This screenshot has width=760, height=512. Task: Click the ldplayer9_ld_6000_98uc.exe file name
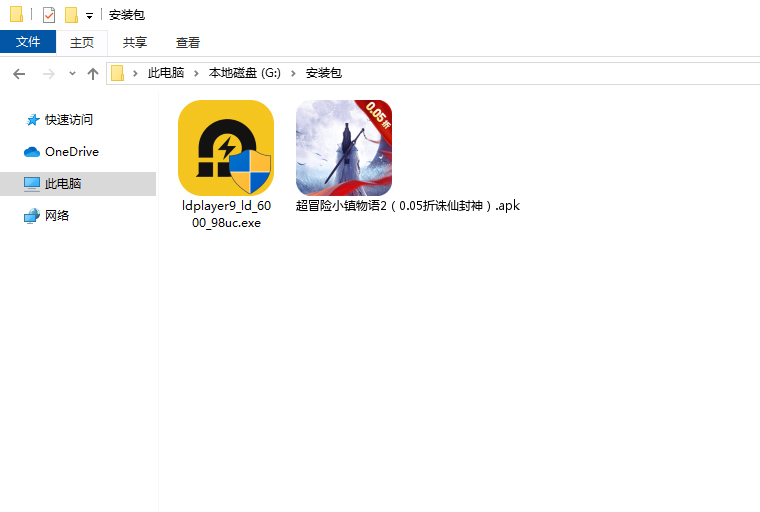point(226,214)
